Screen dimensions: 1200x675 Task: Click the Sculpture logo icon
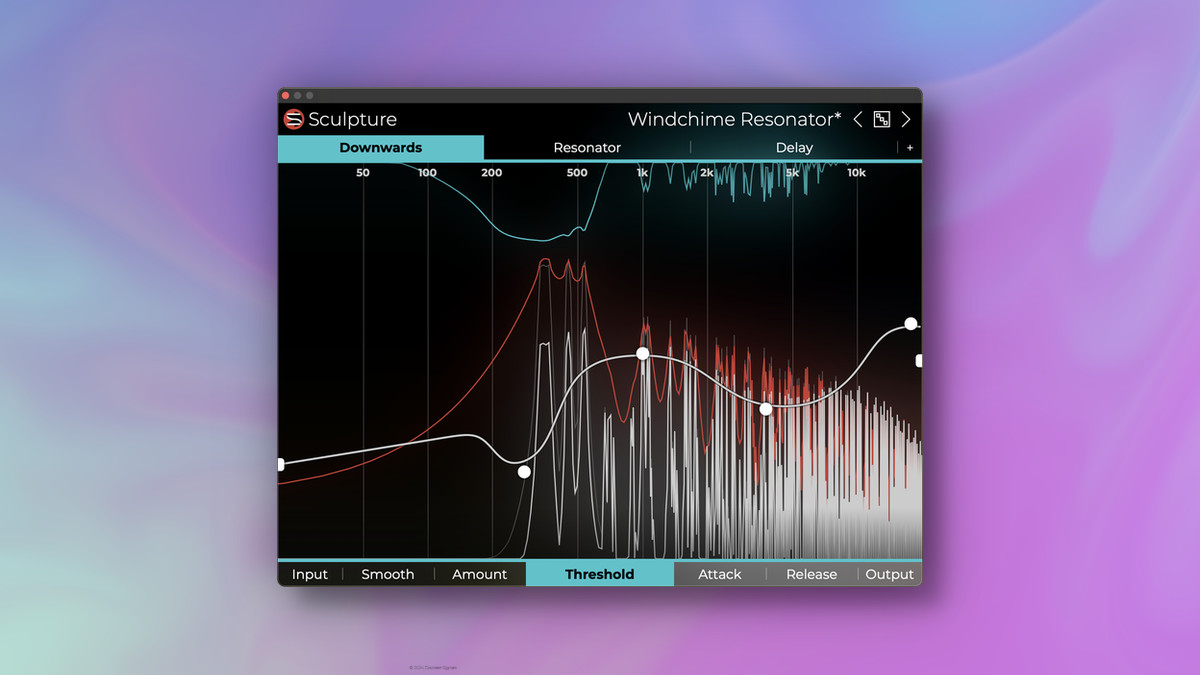point(293,119)
